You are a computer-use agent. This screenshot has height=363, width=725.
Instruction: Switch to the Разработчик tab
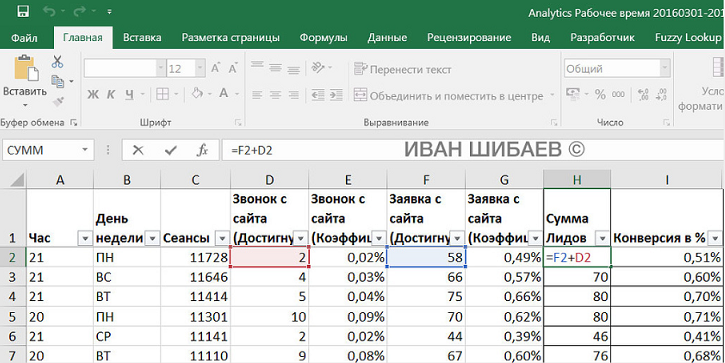[602, 38]
